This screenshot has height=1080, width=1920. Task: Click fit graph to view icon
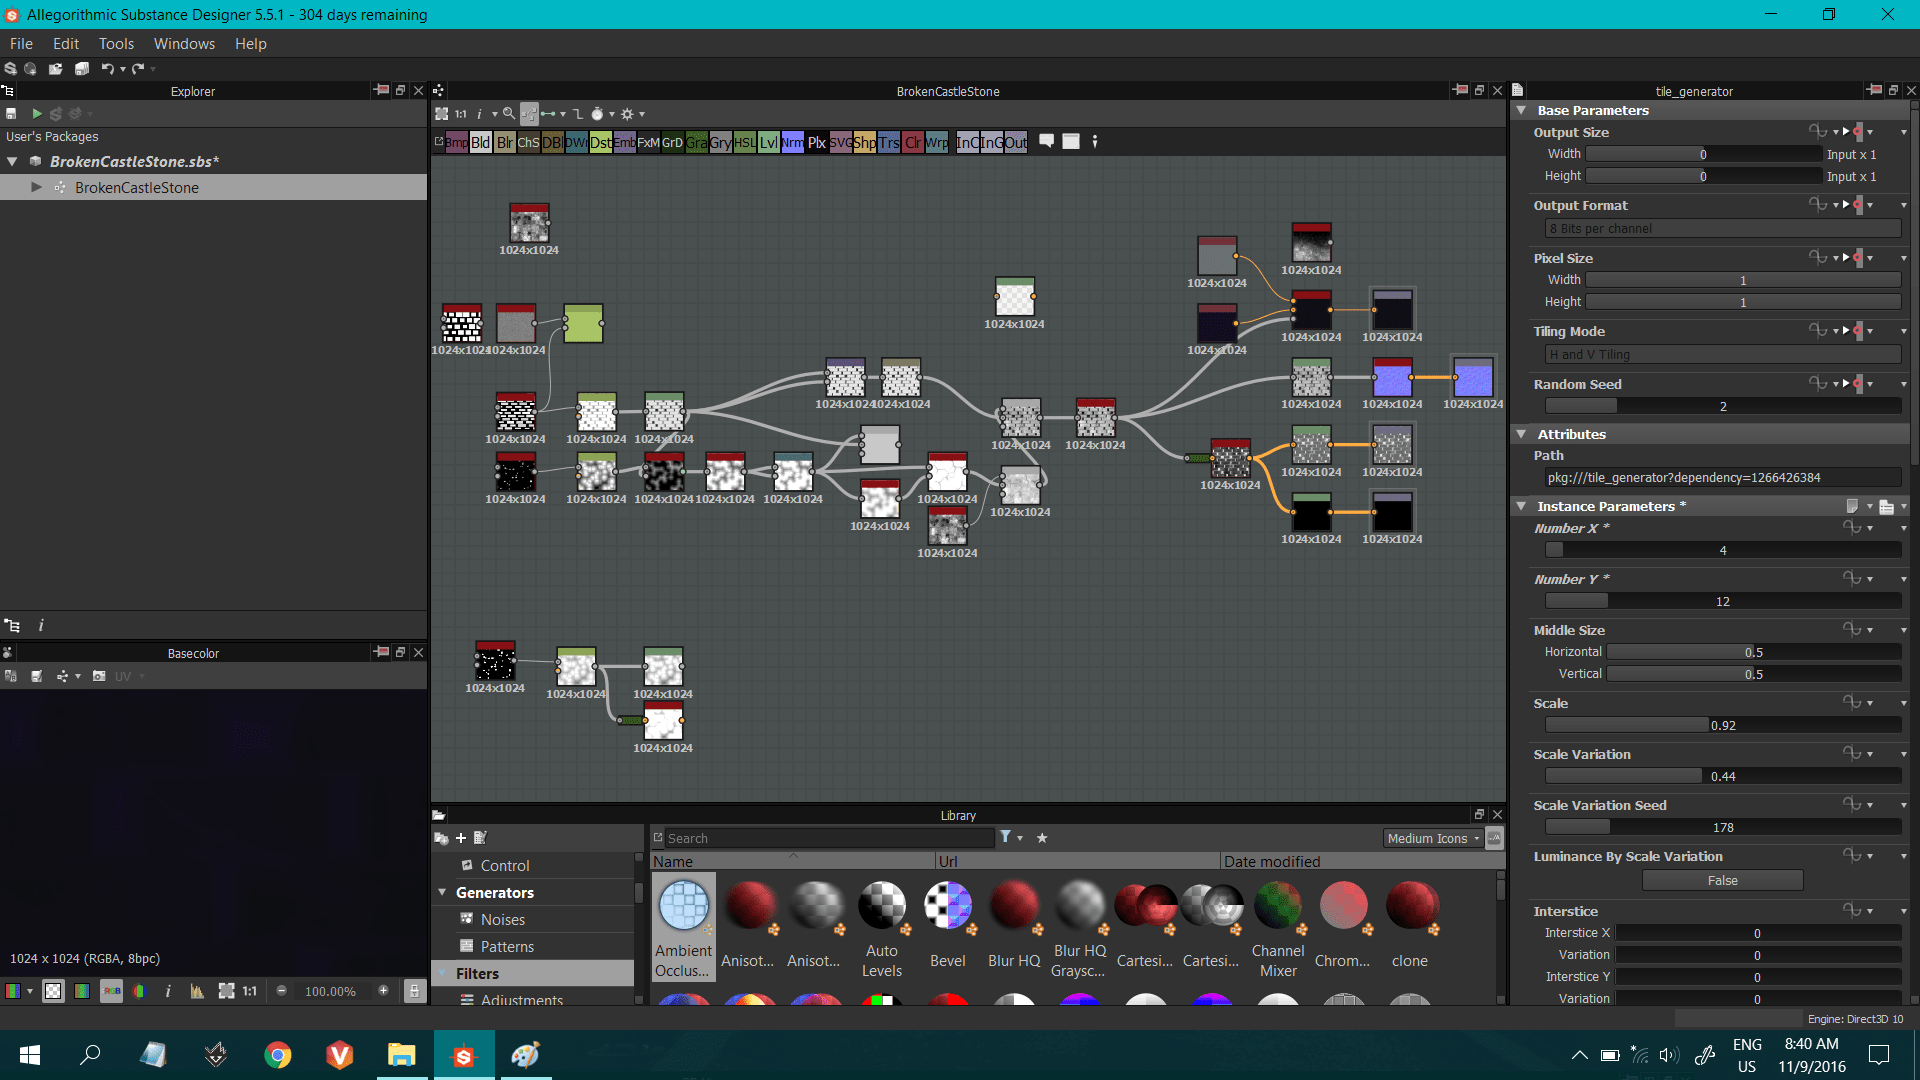tap(442, 114)
